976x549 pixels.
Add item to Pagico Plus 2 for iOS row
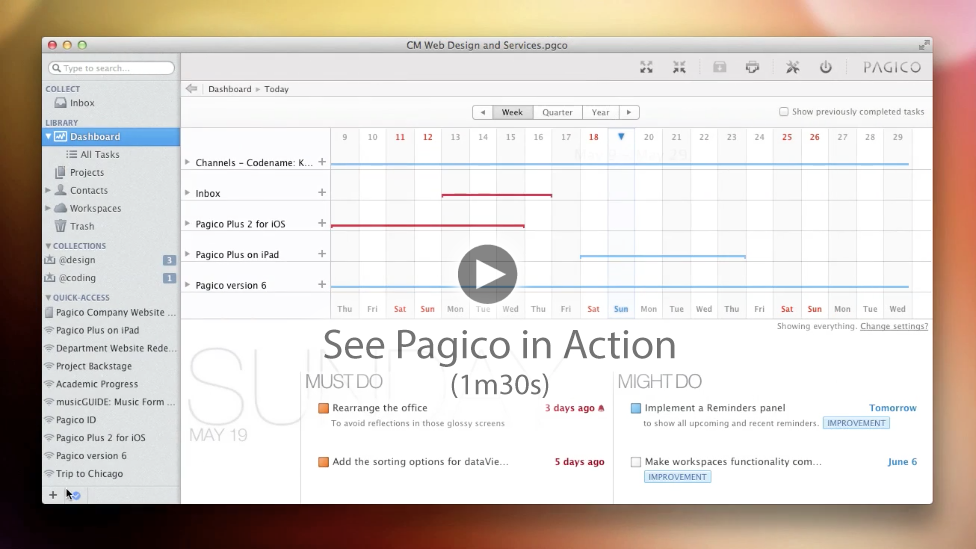[322, 223]
